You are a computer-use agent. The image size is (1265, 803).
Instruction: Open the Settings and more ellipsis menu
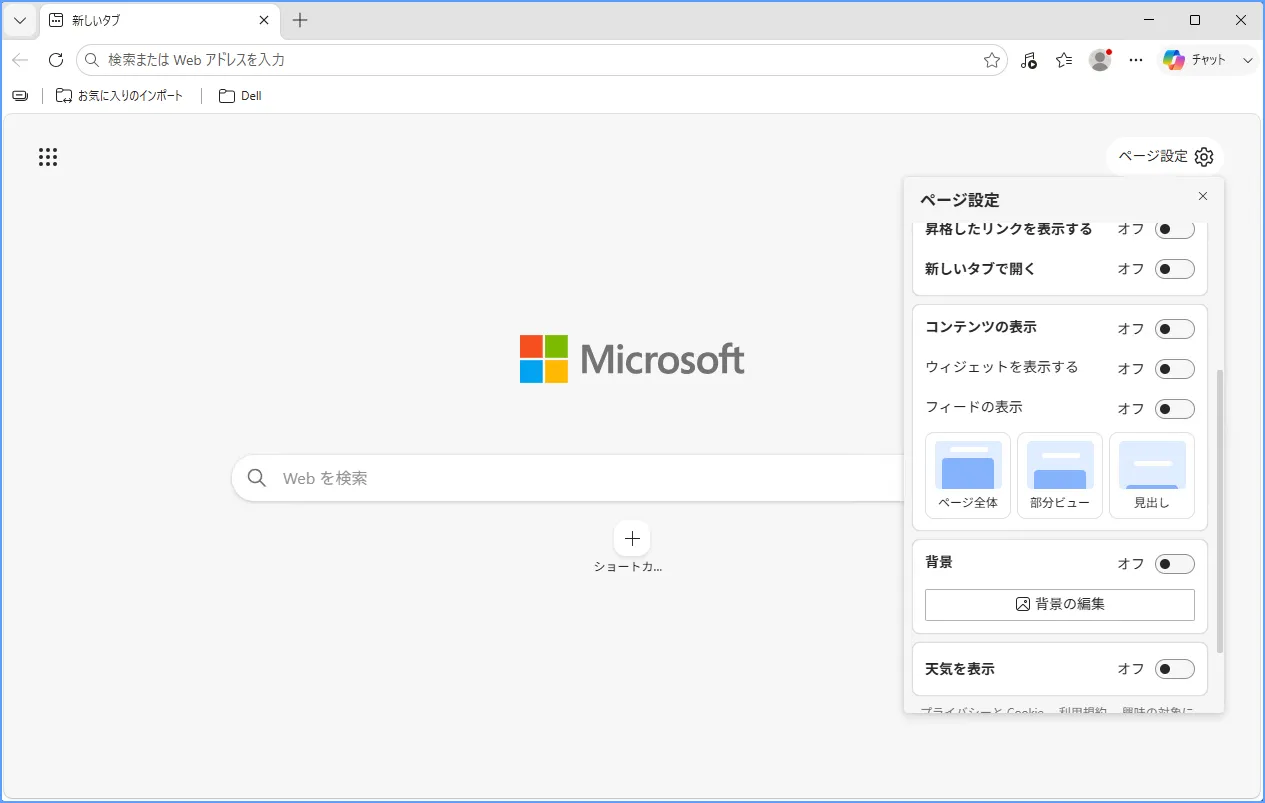[x=1136, y=60]
